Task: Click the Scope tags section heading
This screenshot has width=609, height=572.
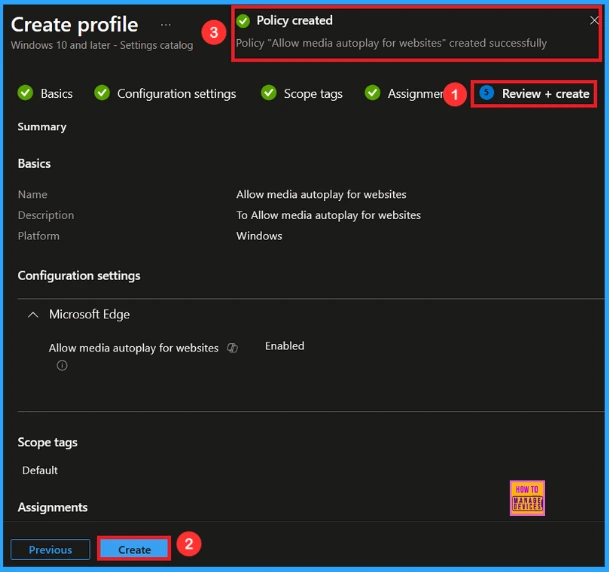Action: click(47, 442)
